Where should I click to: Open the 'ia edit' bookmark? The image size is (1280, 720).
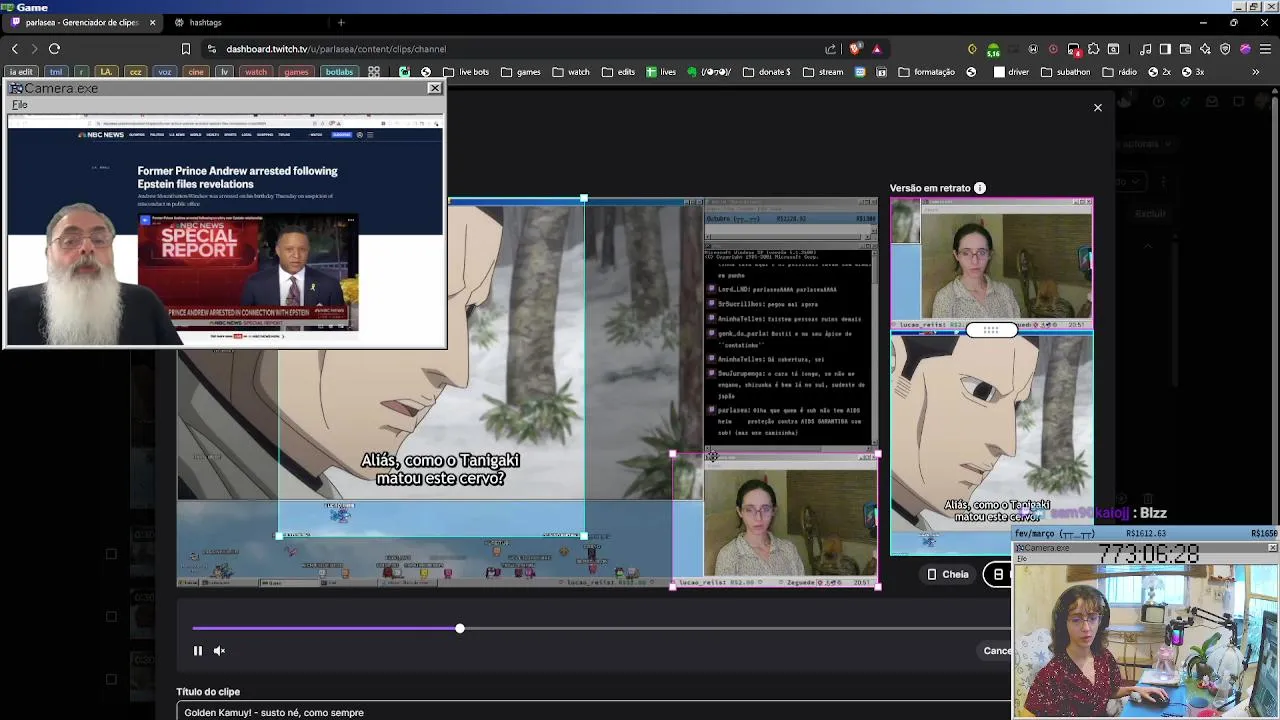pyautogui.click(x=21, y=72)
